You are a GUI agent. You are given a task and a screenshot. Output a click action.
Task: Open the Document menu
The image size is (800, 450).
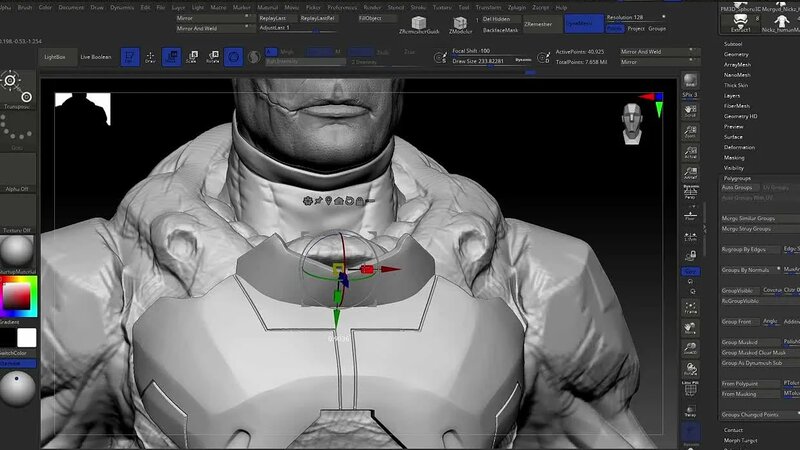tap(71, 7)
